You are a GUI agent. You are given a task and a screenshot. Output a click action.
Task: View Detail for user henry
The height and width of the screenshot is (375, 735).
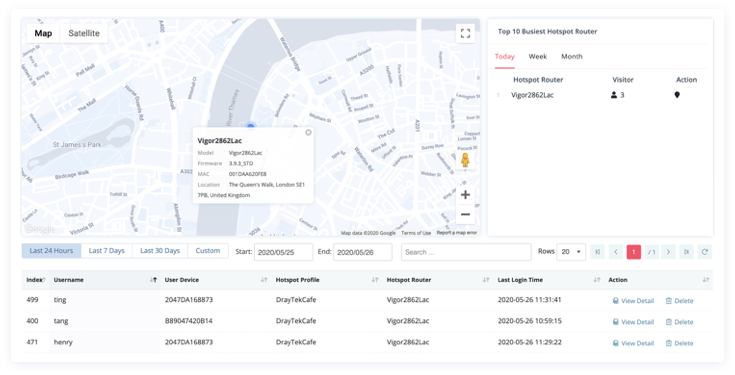[x=633, y=343]
